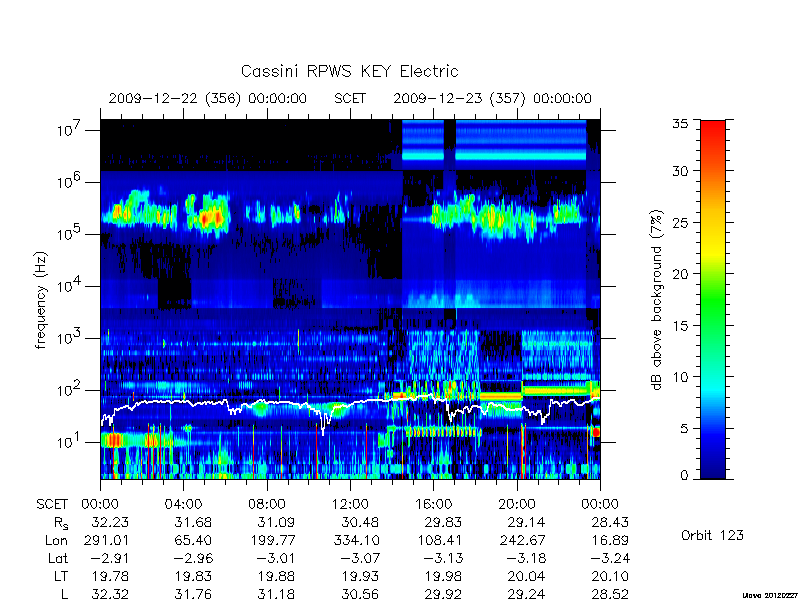Viewport: 800px width, 600px height.
Task: Click the 'Cassini RPWS KEY Electric' plot title
Action: pyautogui.click(x=349, y=71)
